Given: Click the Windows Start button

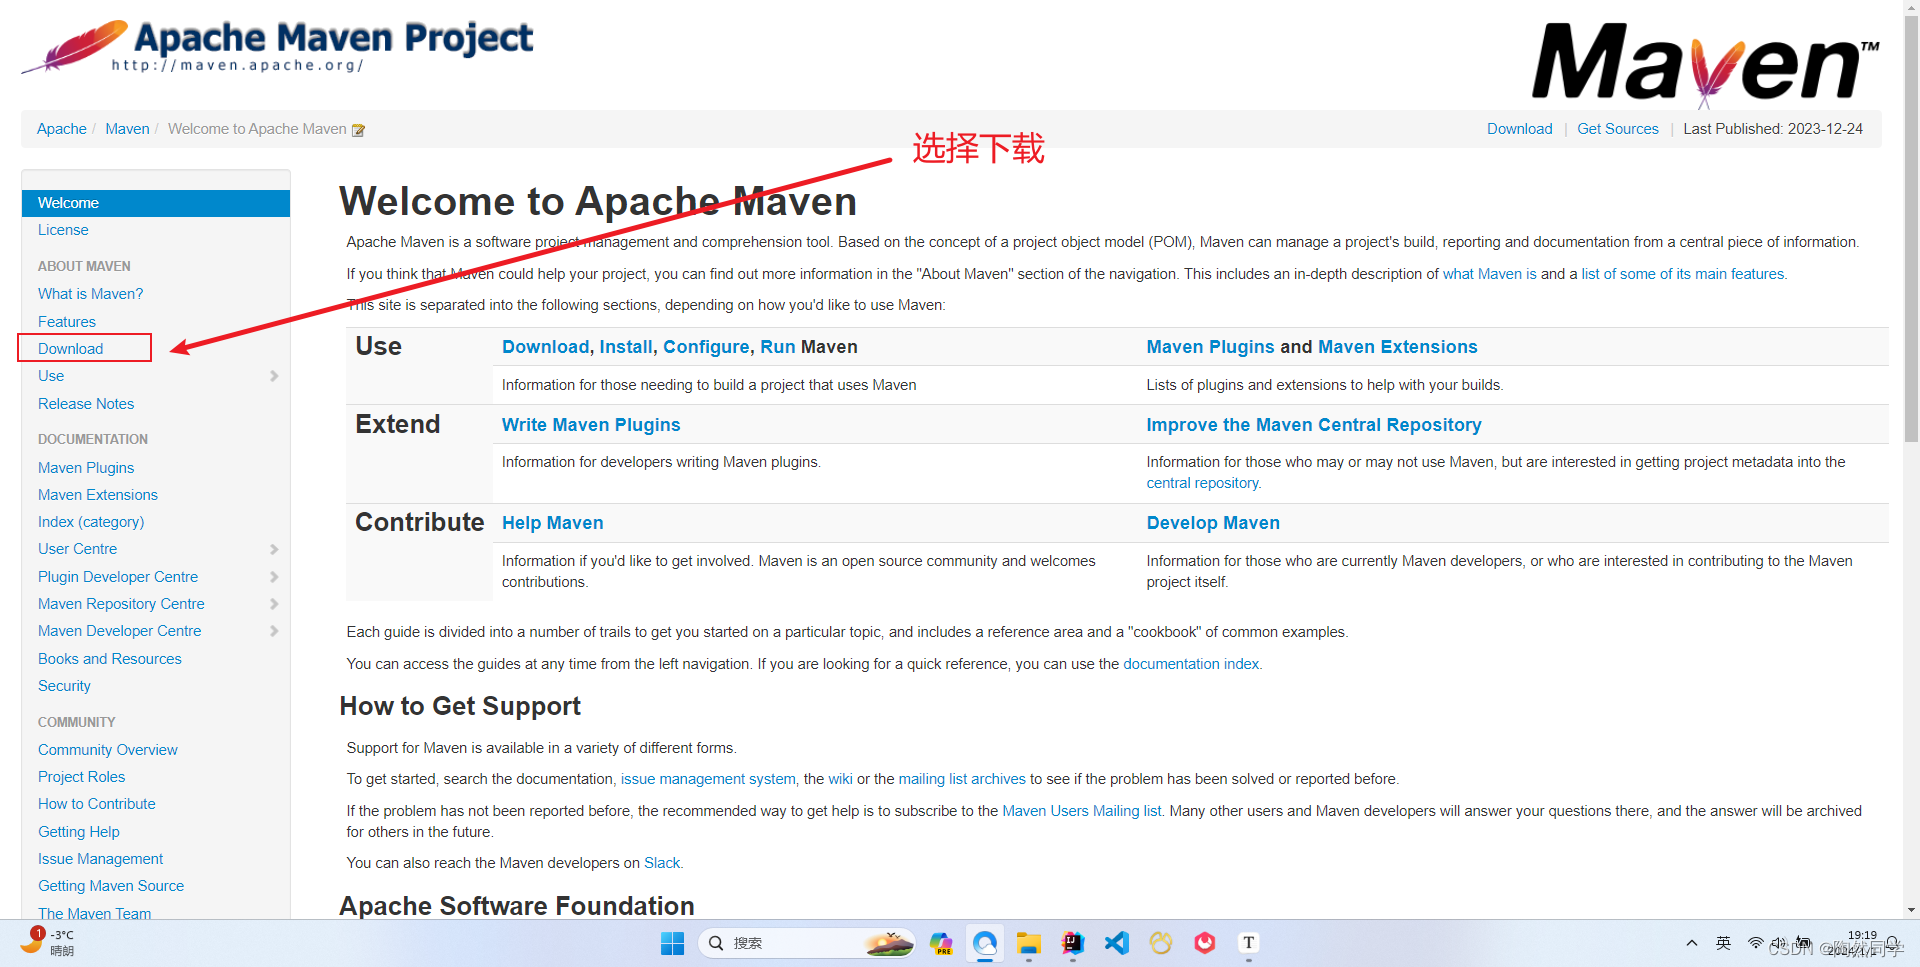Looking at the screenshot, I should click(x=672, y=942).
